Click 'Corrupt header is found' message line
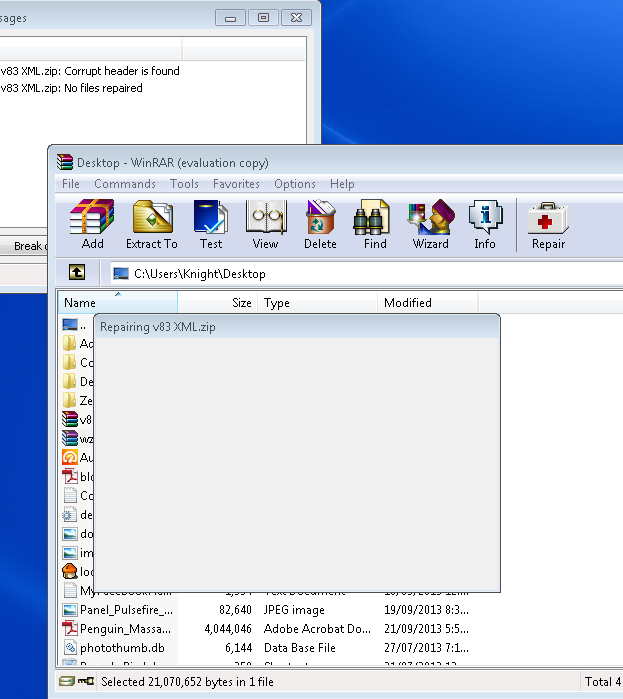 (90, 71)
